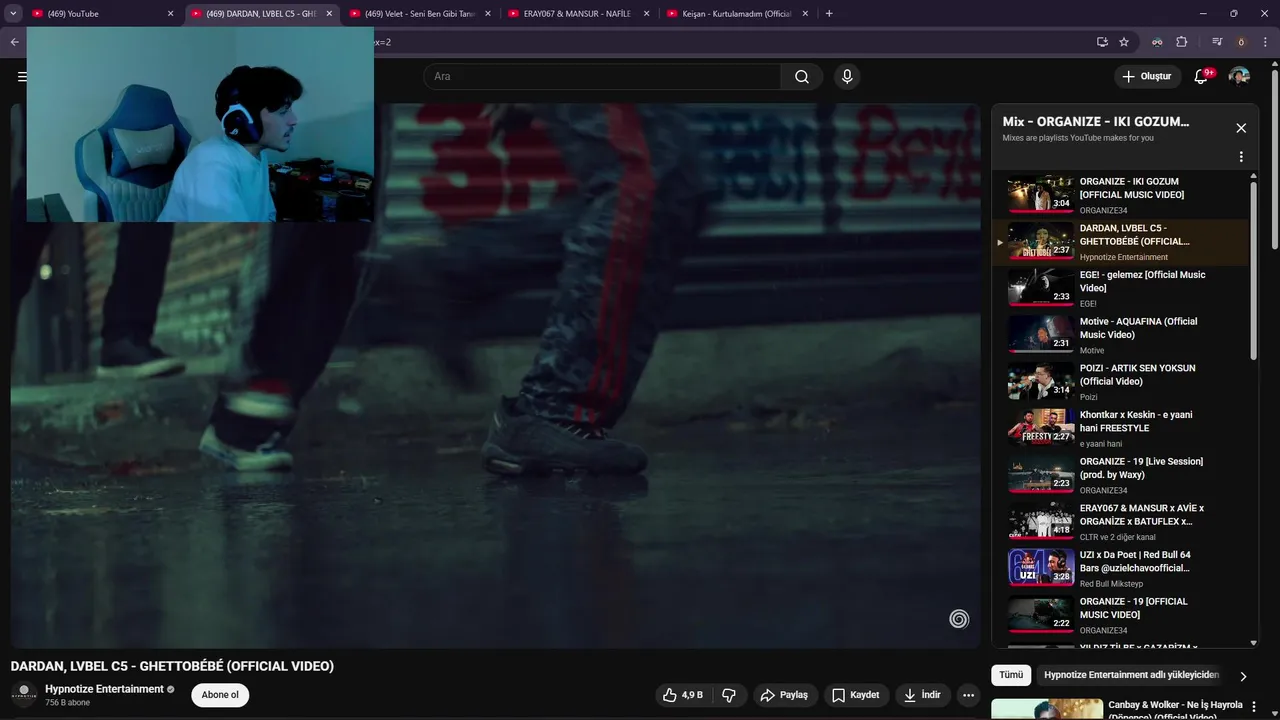This screenshot has height=720, width=1280.
Task: Select the Hypnotize Entertainment uploader chip
Action: point(1131,675)
